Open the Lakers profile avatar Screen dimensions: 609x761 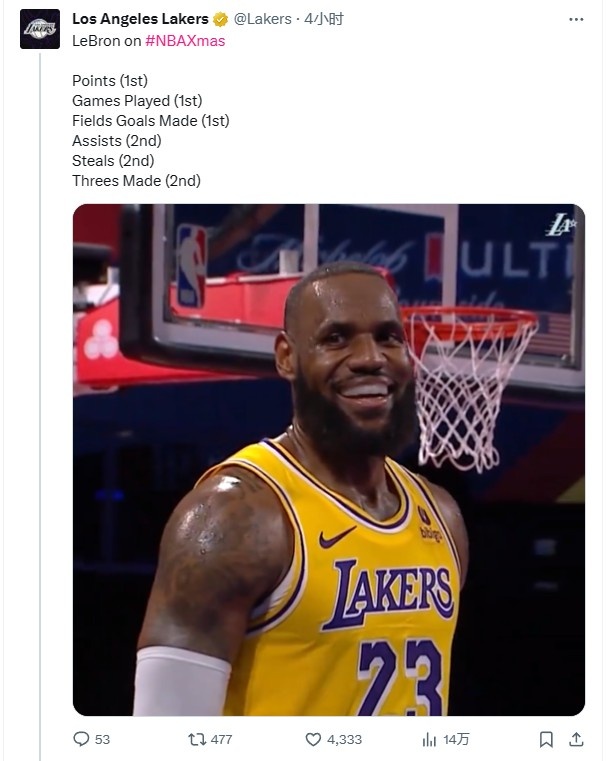click(40, 29)
